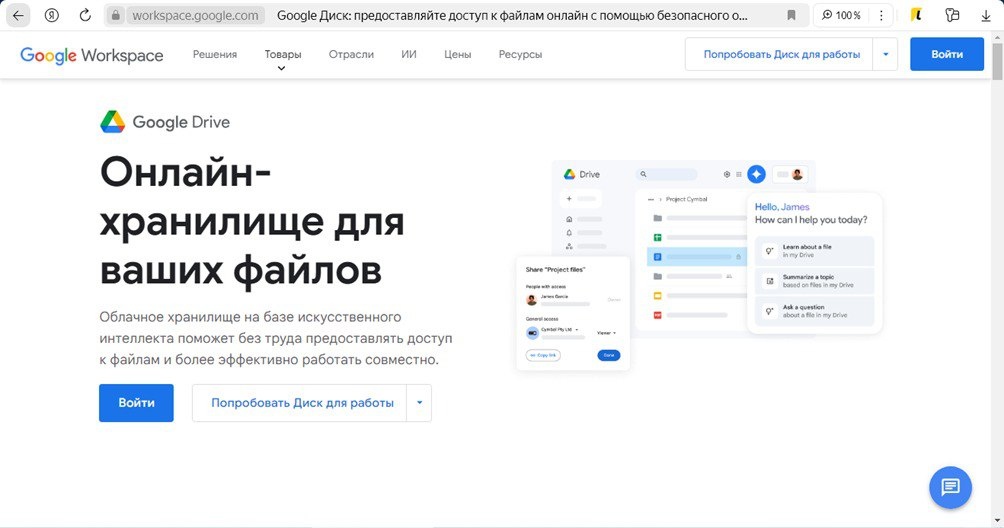Reload the page with the refresh icon
1004x528 pixels.
click(x=85, y=15)
